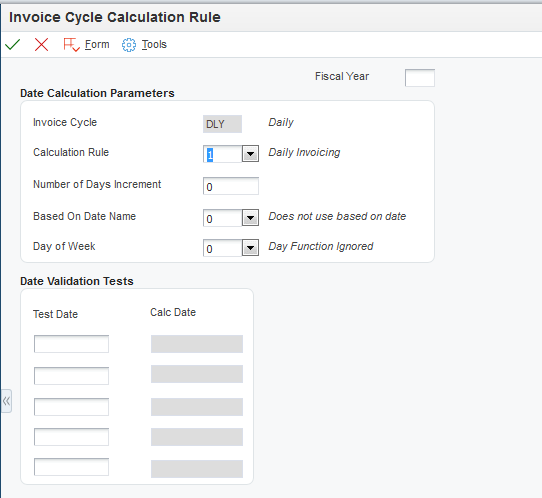Click the Based On Date Name value field

point(223,218)
